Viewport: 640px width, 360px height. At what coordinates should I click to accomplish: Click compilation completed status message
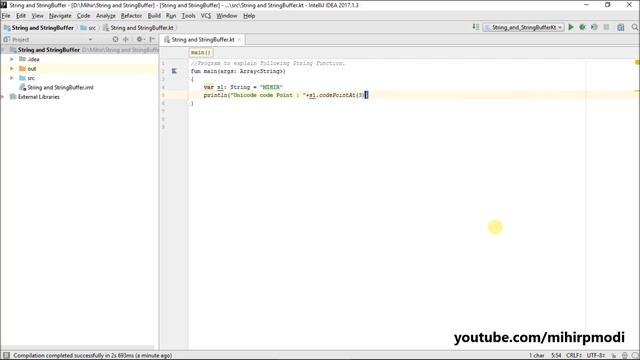tap(92, 356)
